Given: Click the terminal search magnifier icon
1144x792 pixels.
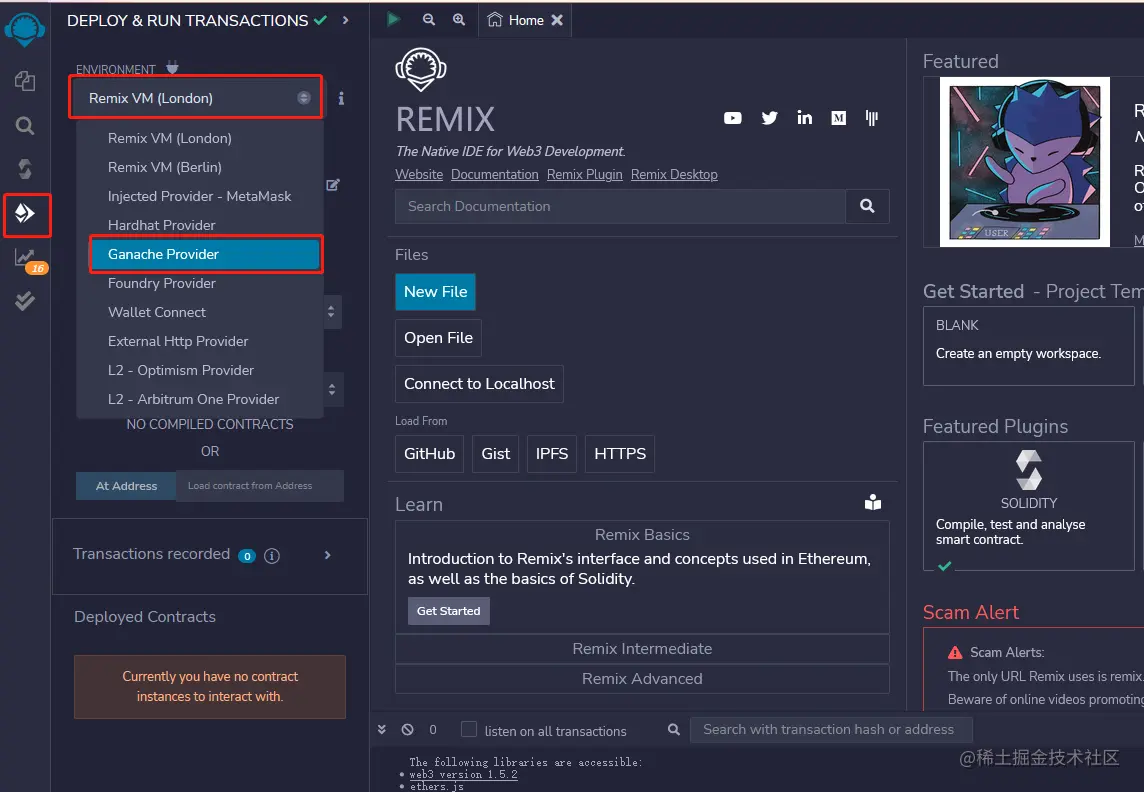Looking at the screenshot, I should tap(674, 729).
